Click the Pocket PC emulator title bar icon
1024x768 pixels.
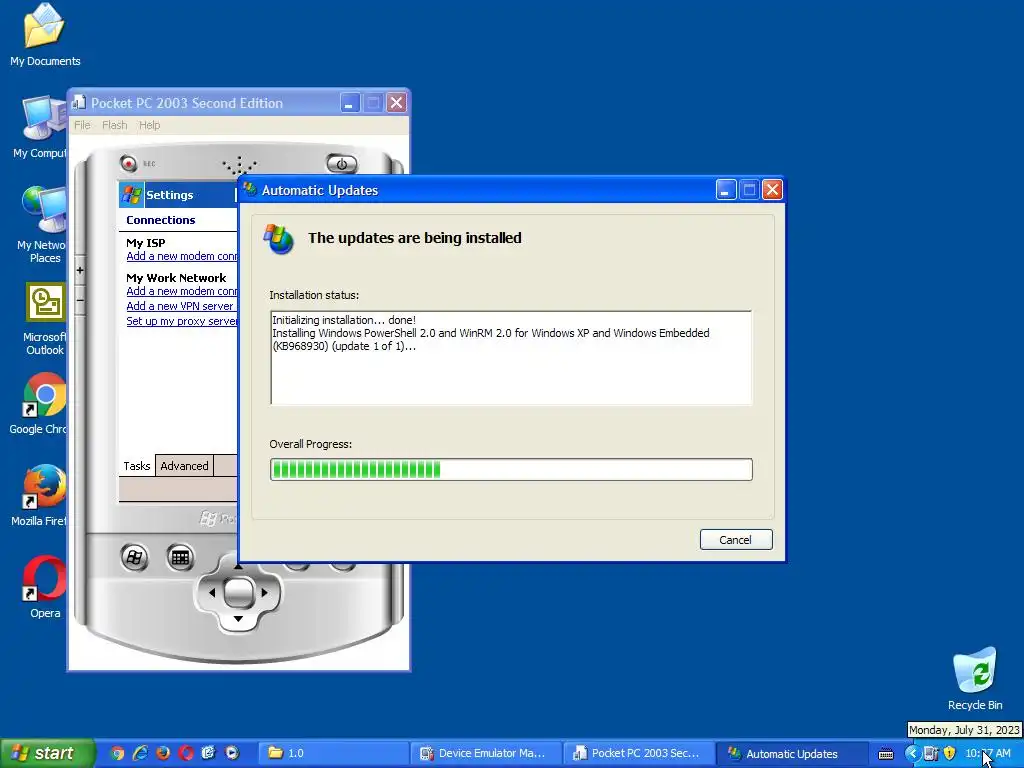pyautogui.click(x=79, y=103)
